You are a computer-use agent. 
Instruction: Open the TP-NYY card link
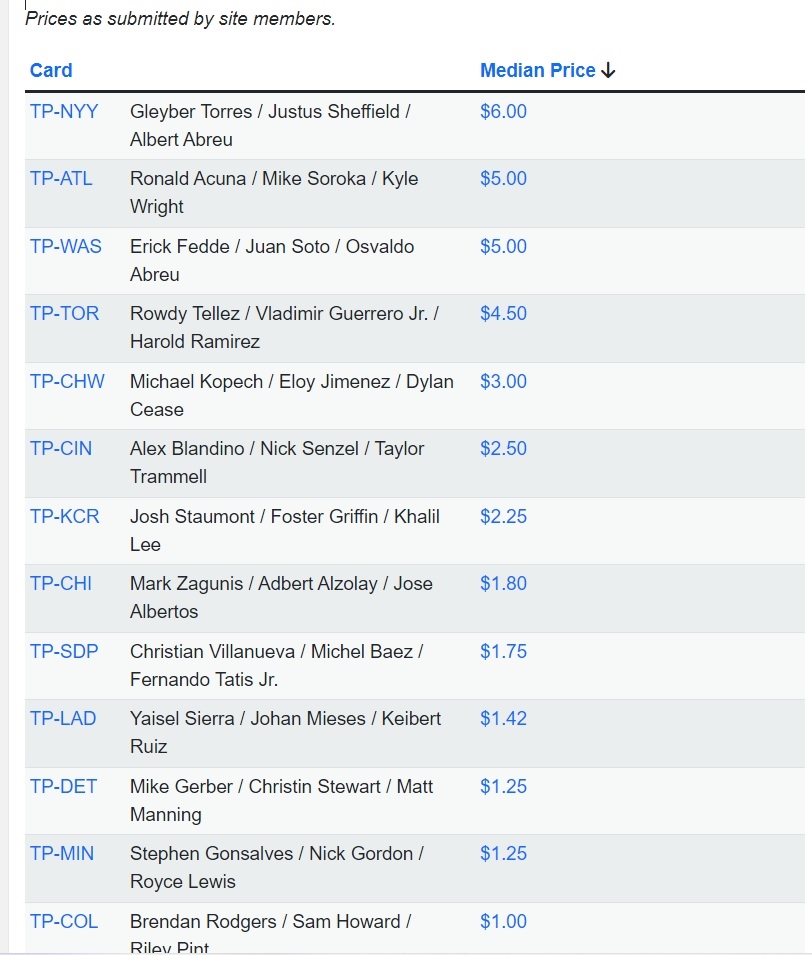click(x=64, y=111)
